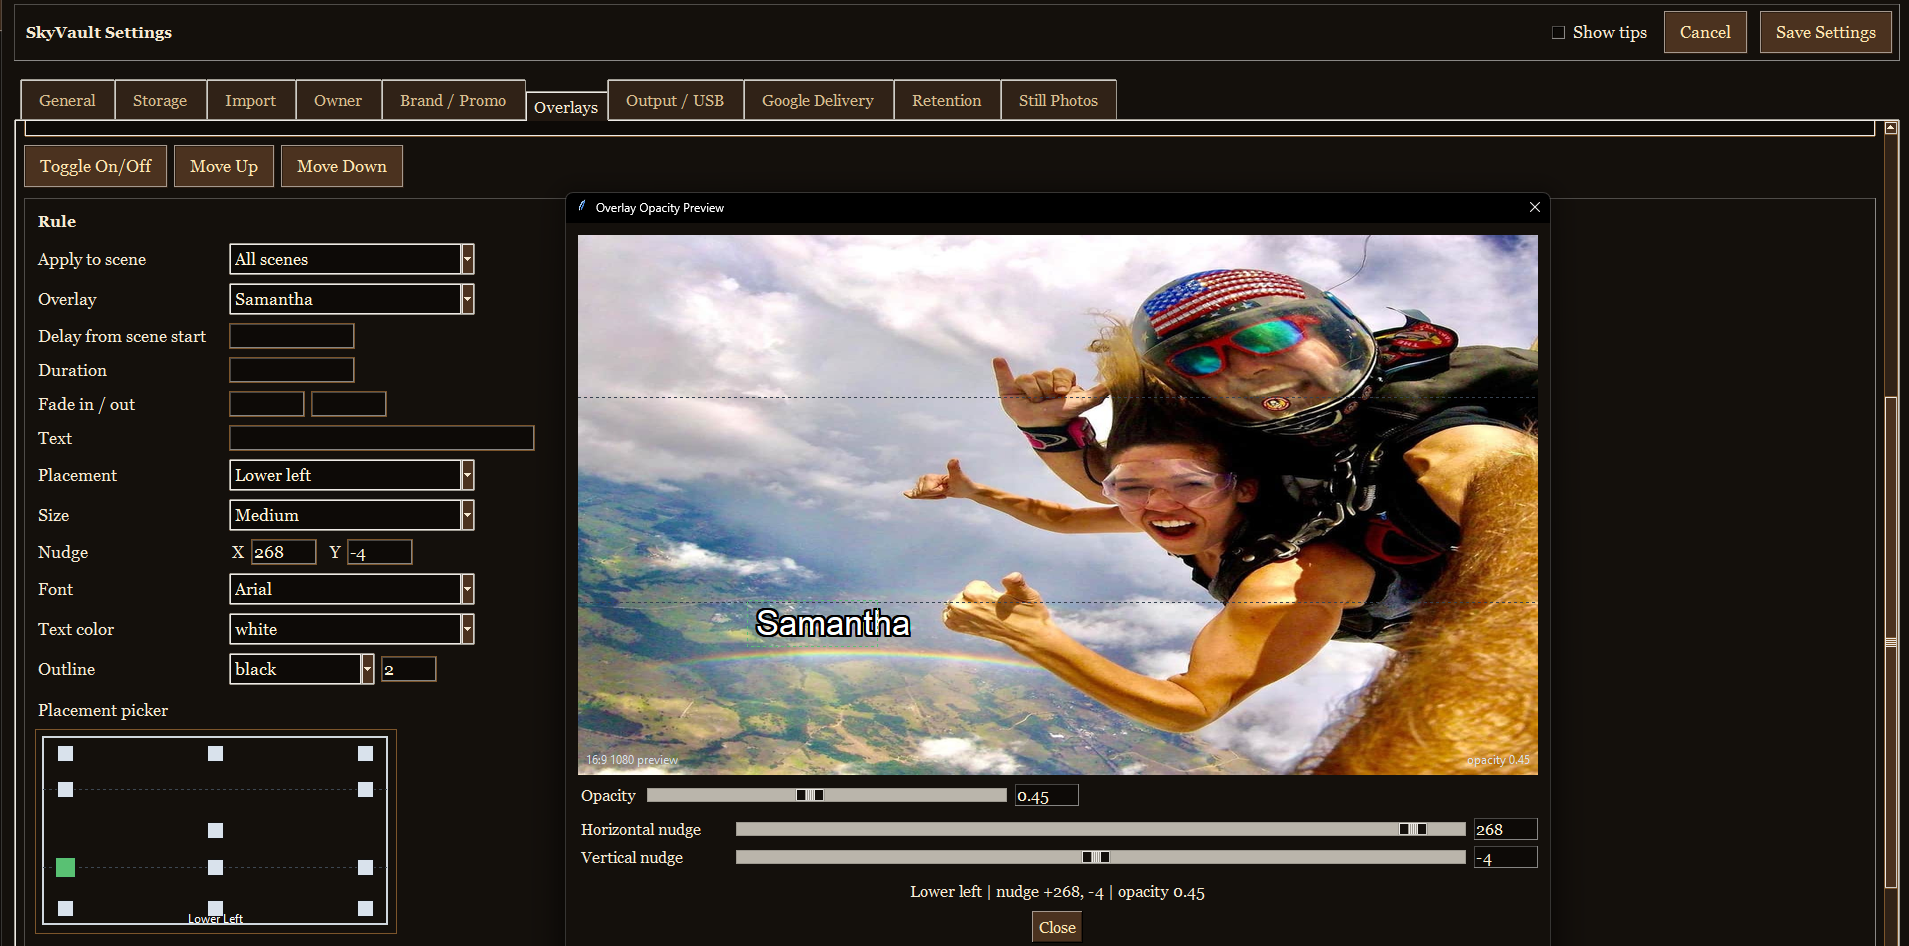Screen dimensions: 1909x946
Task: Click the Vertical nudge slider handle
Action: point(1096,857)
